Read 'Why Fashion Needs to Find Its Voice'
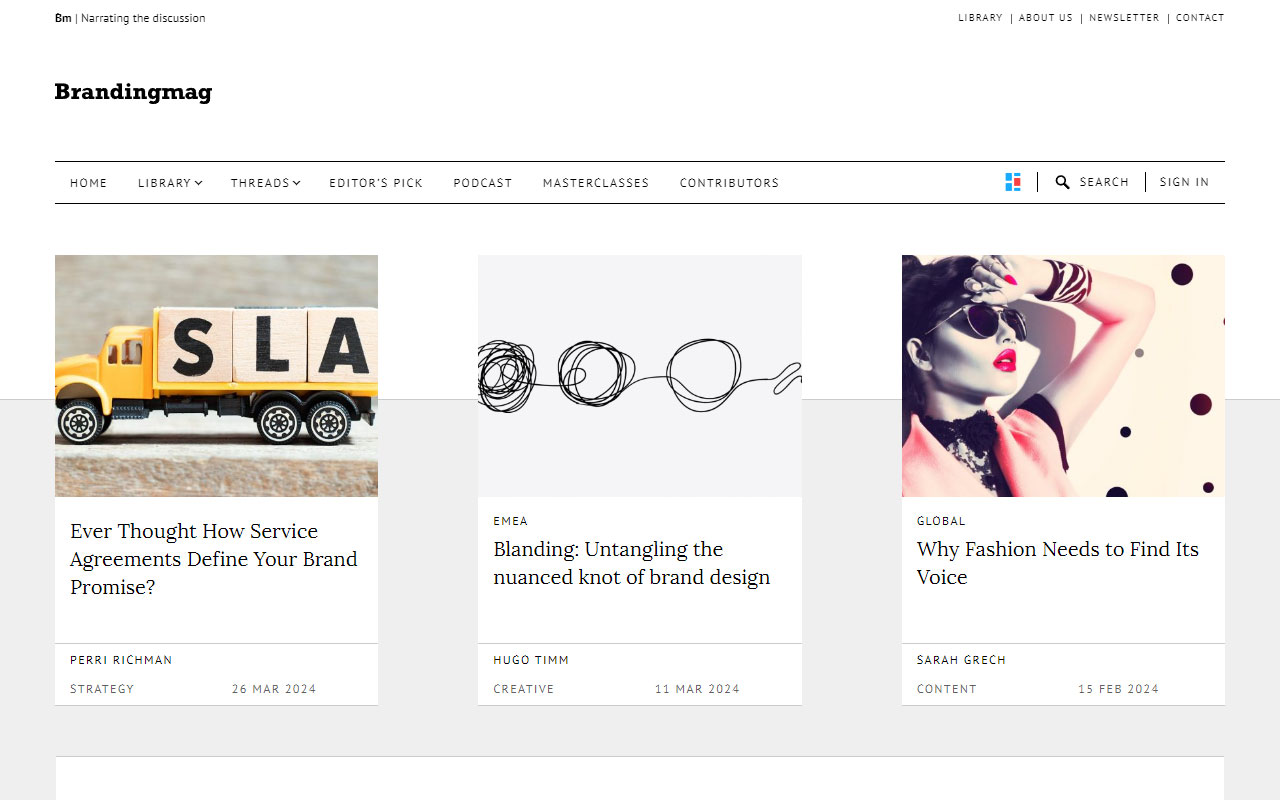 1057,563
